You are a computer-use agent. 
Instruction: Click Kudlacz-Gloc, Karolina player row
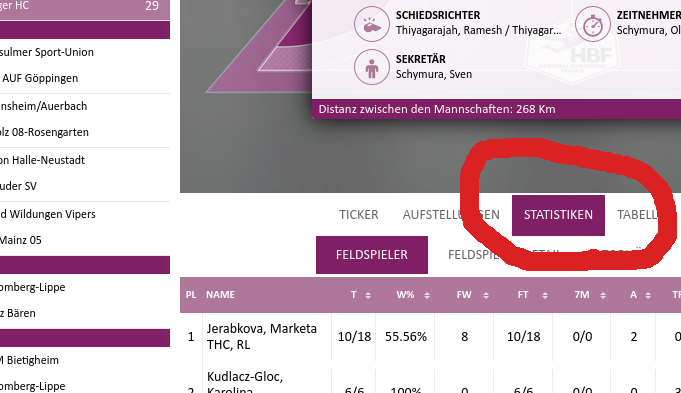pos(430,381)
